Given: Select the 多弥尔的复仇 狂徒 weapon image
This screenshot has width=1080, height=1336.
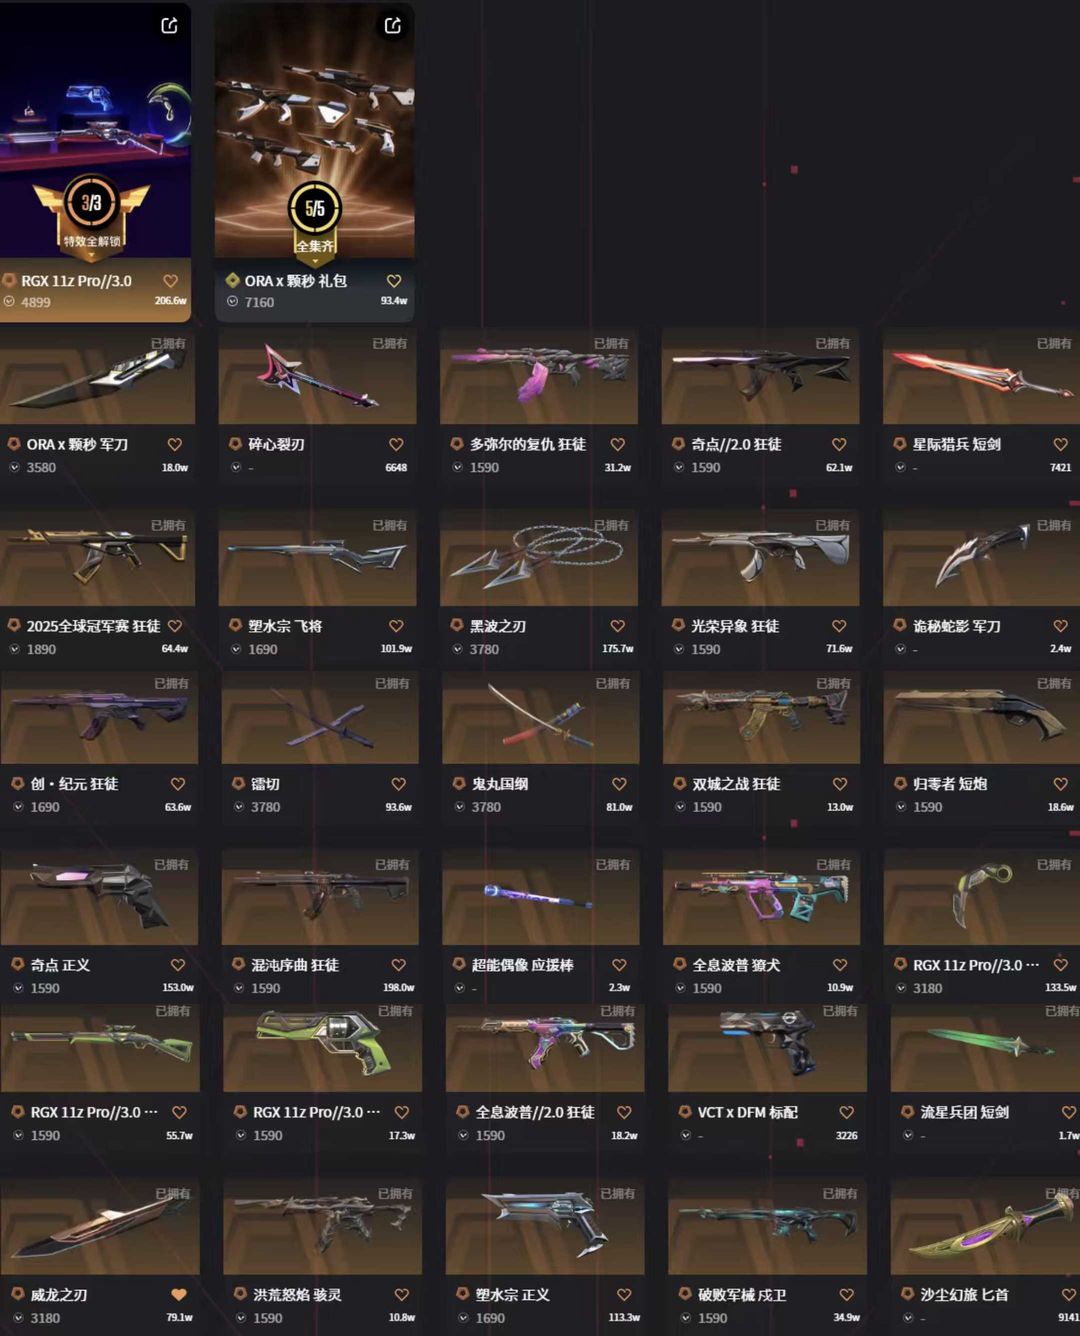Looking at the screenshot, I should click(x=539, y=378).
